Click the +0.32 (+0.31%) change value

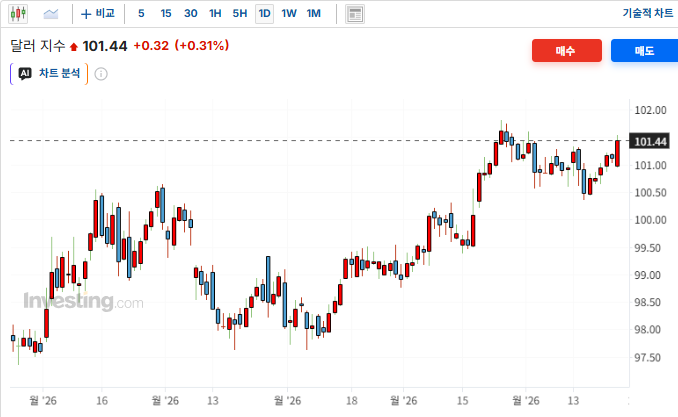[x=181, y=45]
